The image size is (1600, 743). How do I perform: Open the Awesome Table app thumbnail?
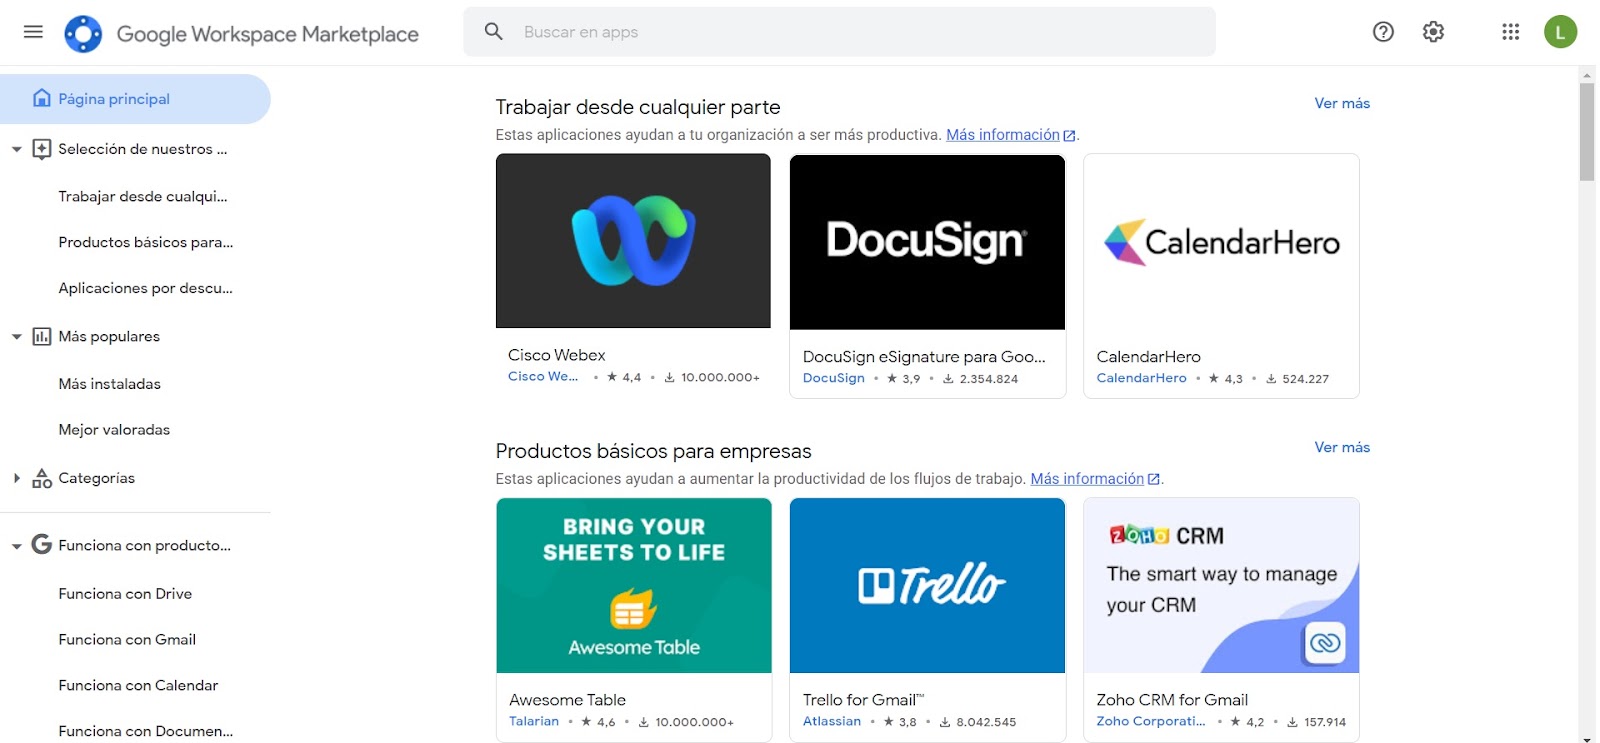pyautogui.click(x=634, y=586)
